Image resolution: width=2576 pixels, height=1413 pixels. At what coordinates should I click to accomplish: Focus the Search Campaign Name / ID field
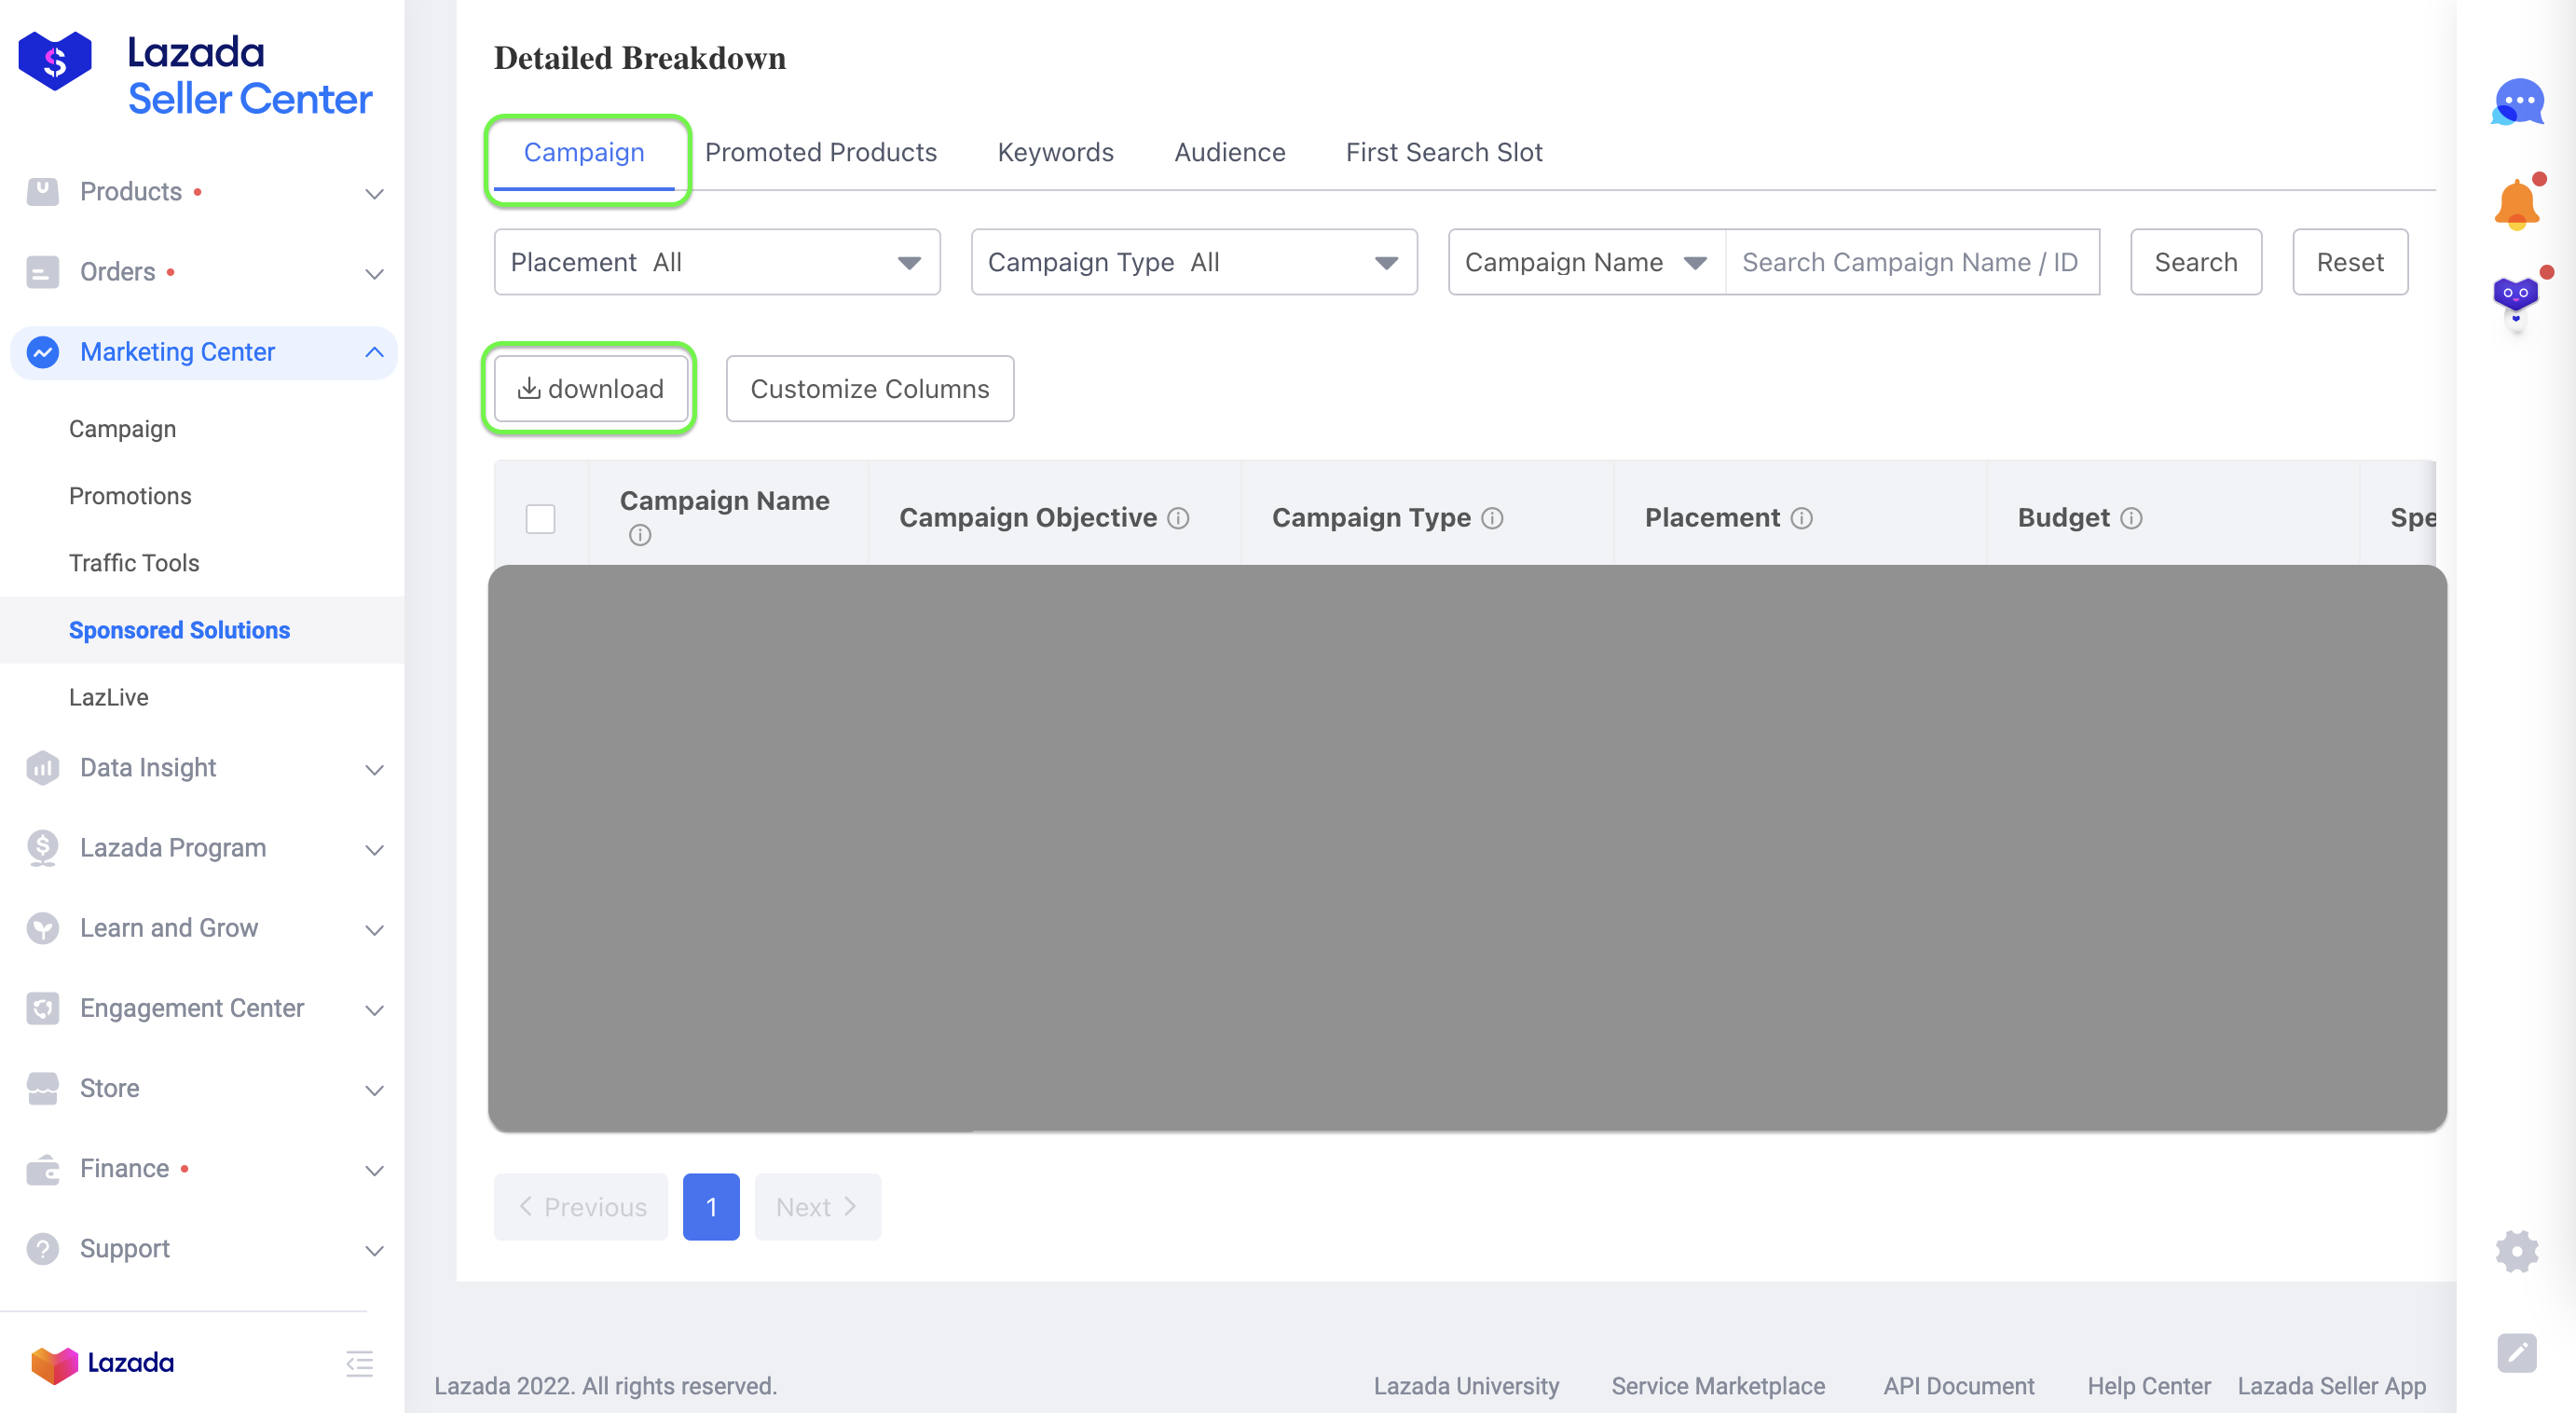(1911, 262)
